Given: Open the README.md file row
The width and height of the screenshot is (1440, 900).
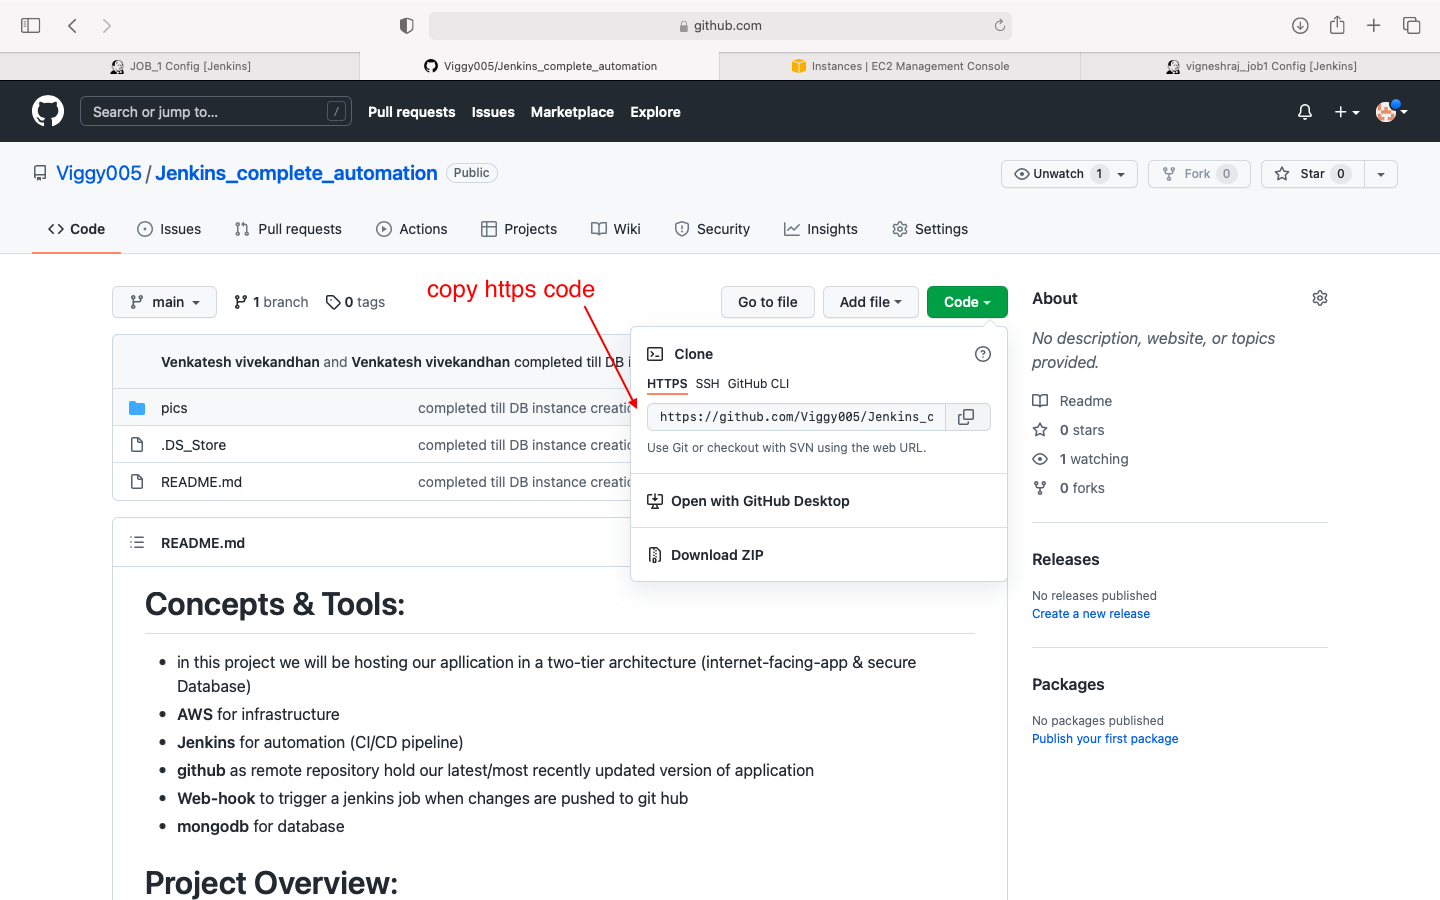Looking at the screenshot, I should pos(201,482).
